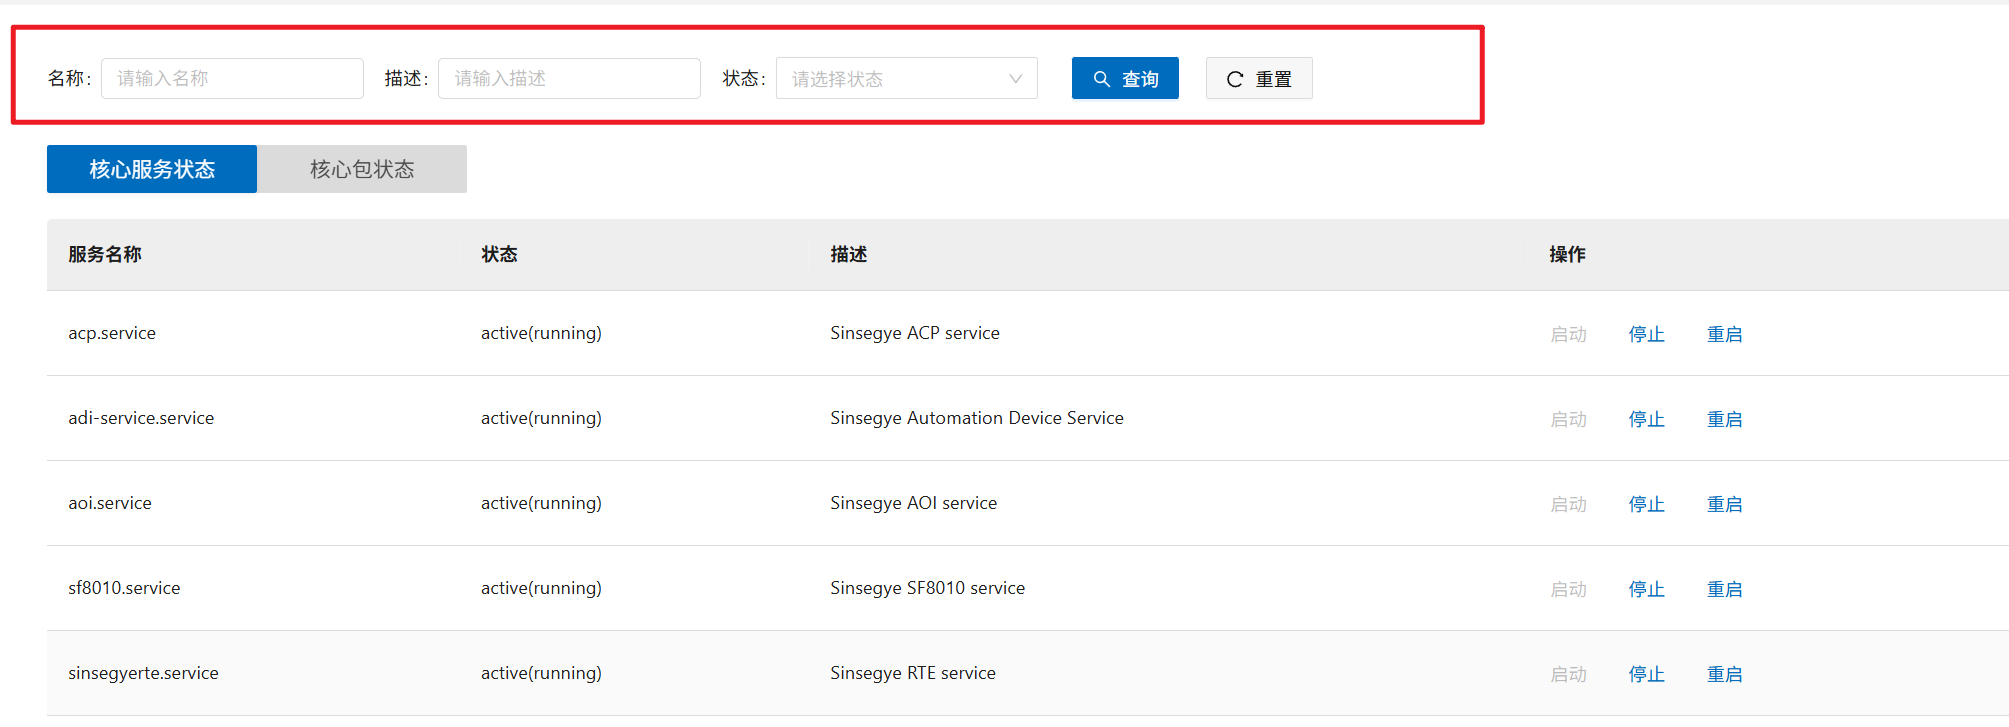Open the 状态 status dropdown
The image size is (2009, 727).
[906, 79]
